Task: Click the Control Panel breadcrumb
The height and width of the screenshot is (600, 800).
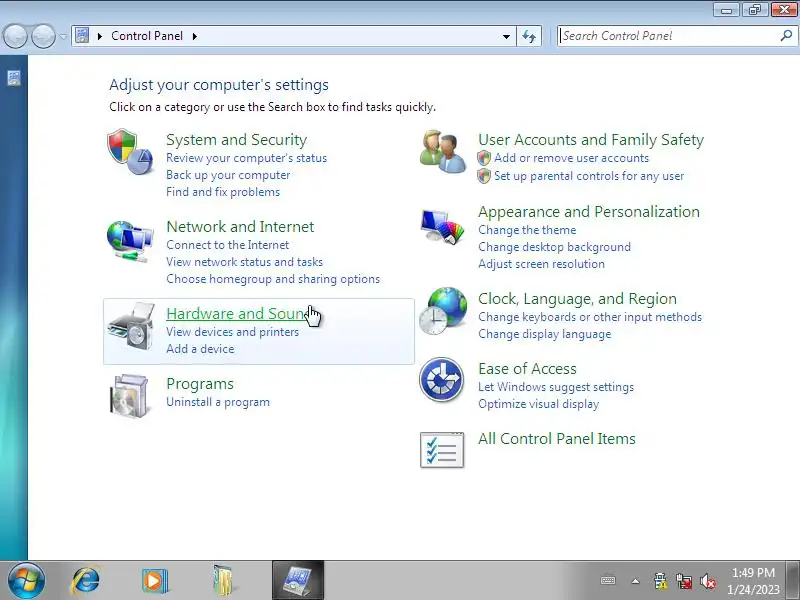Action: (146, 36)
